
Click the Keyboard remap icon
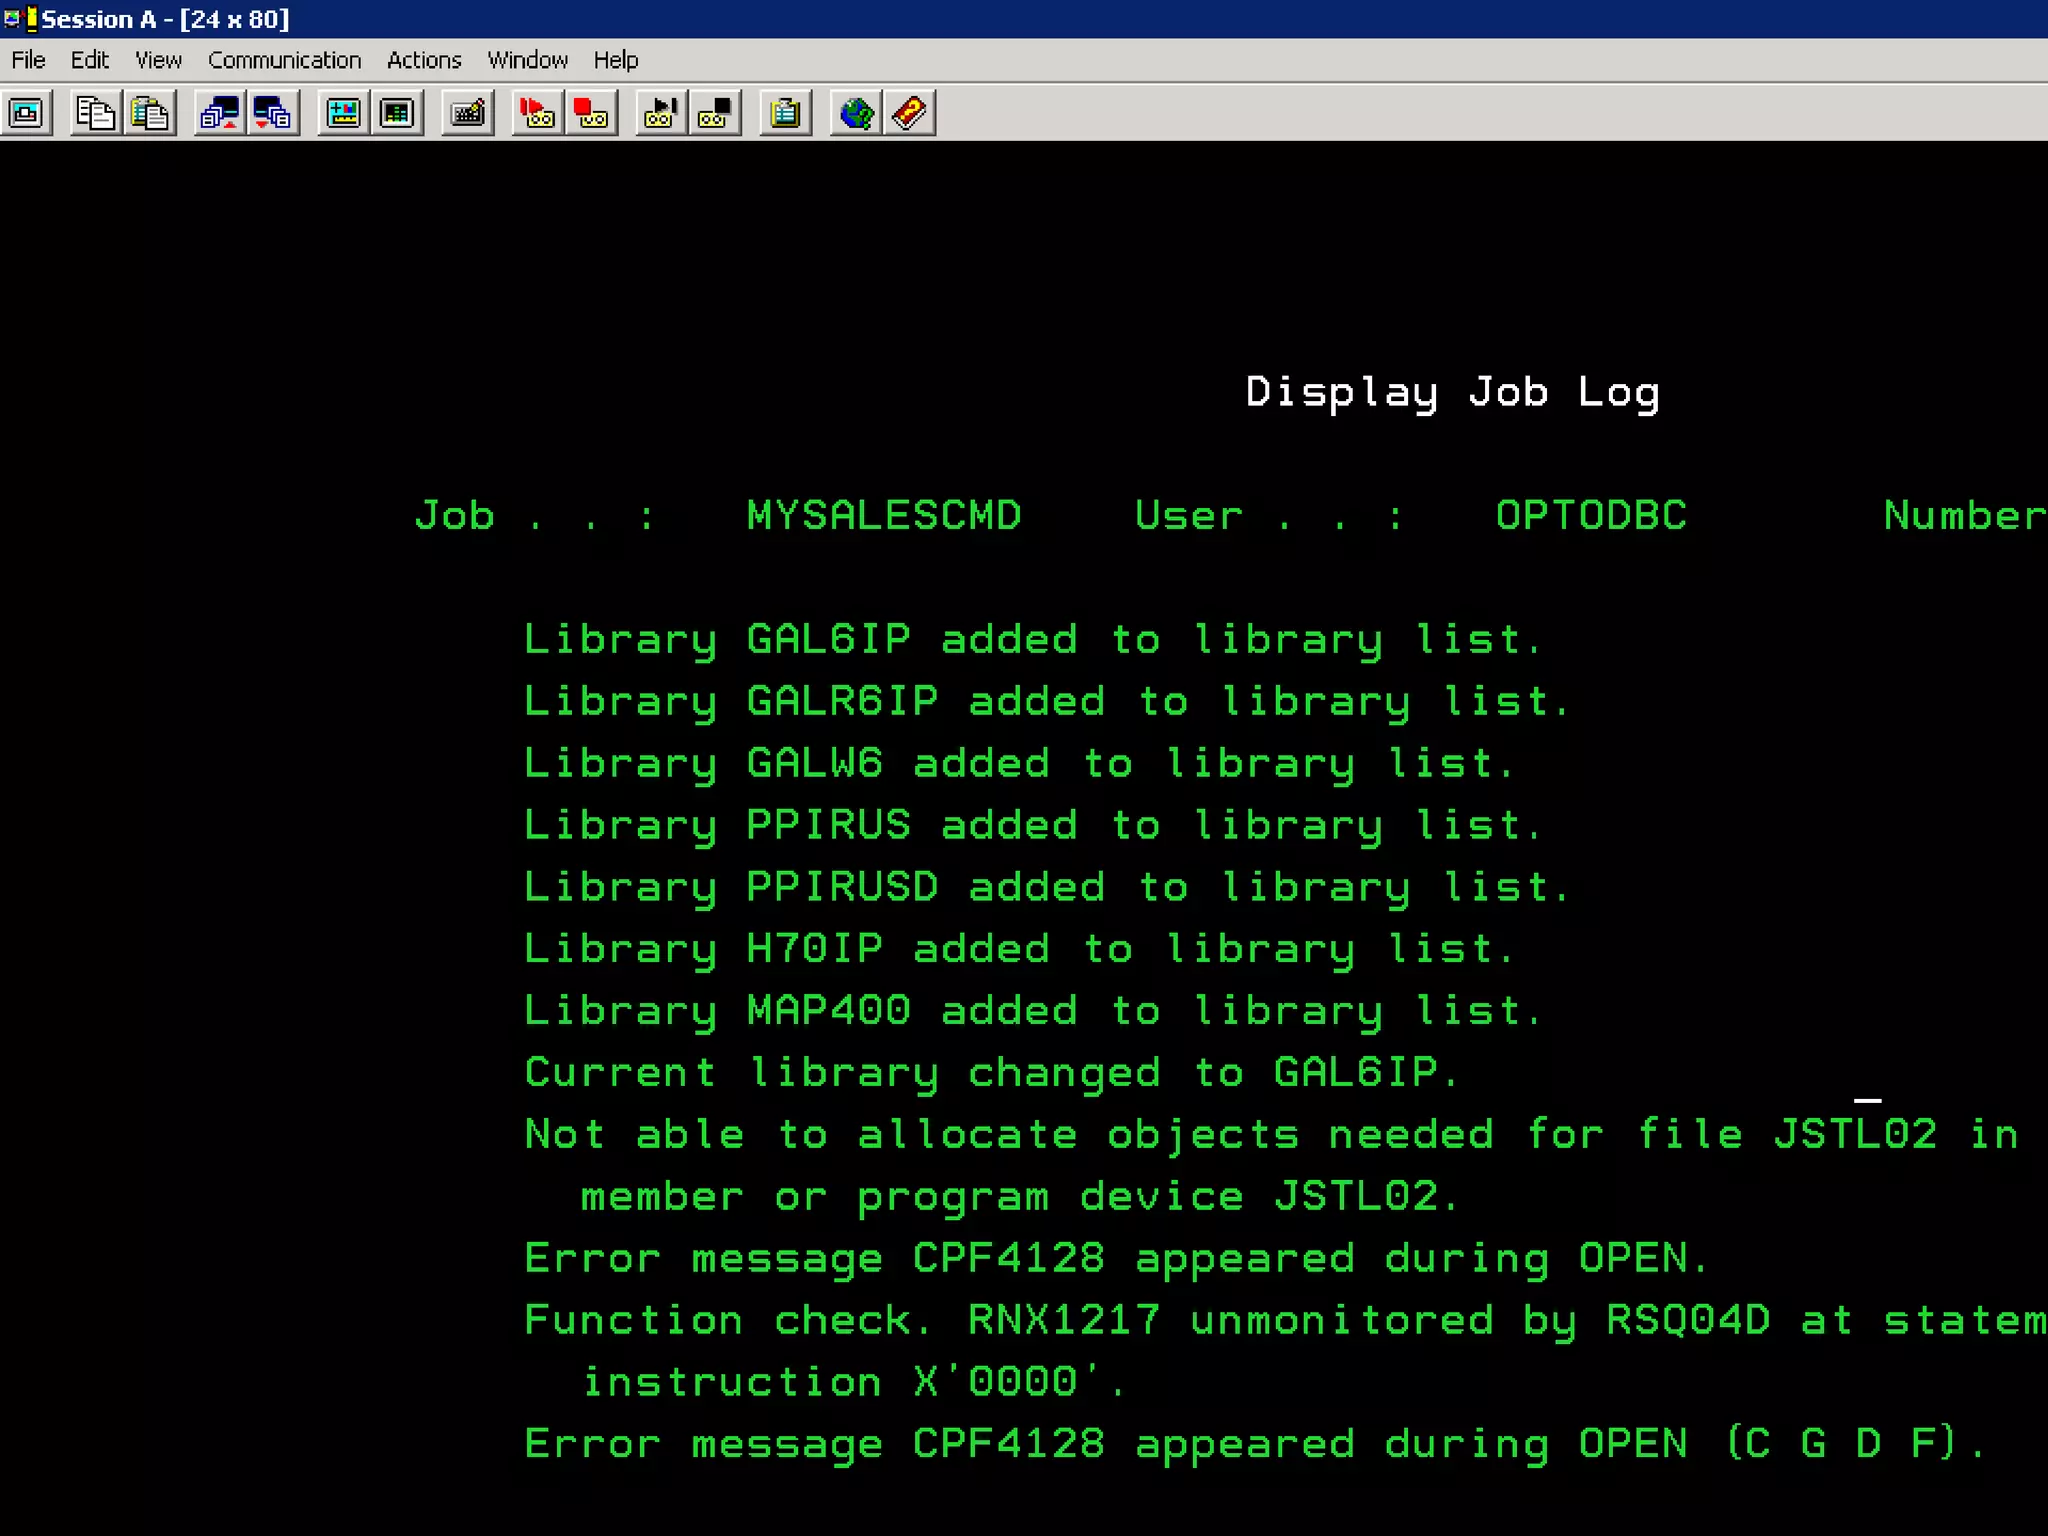click(x=467, y=113)
